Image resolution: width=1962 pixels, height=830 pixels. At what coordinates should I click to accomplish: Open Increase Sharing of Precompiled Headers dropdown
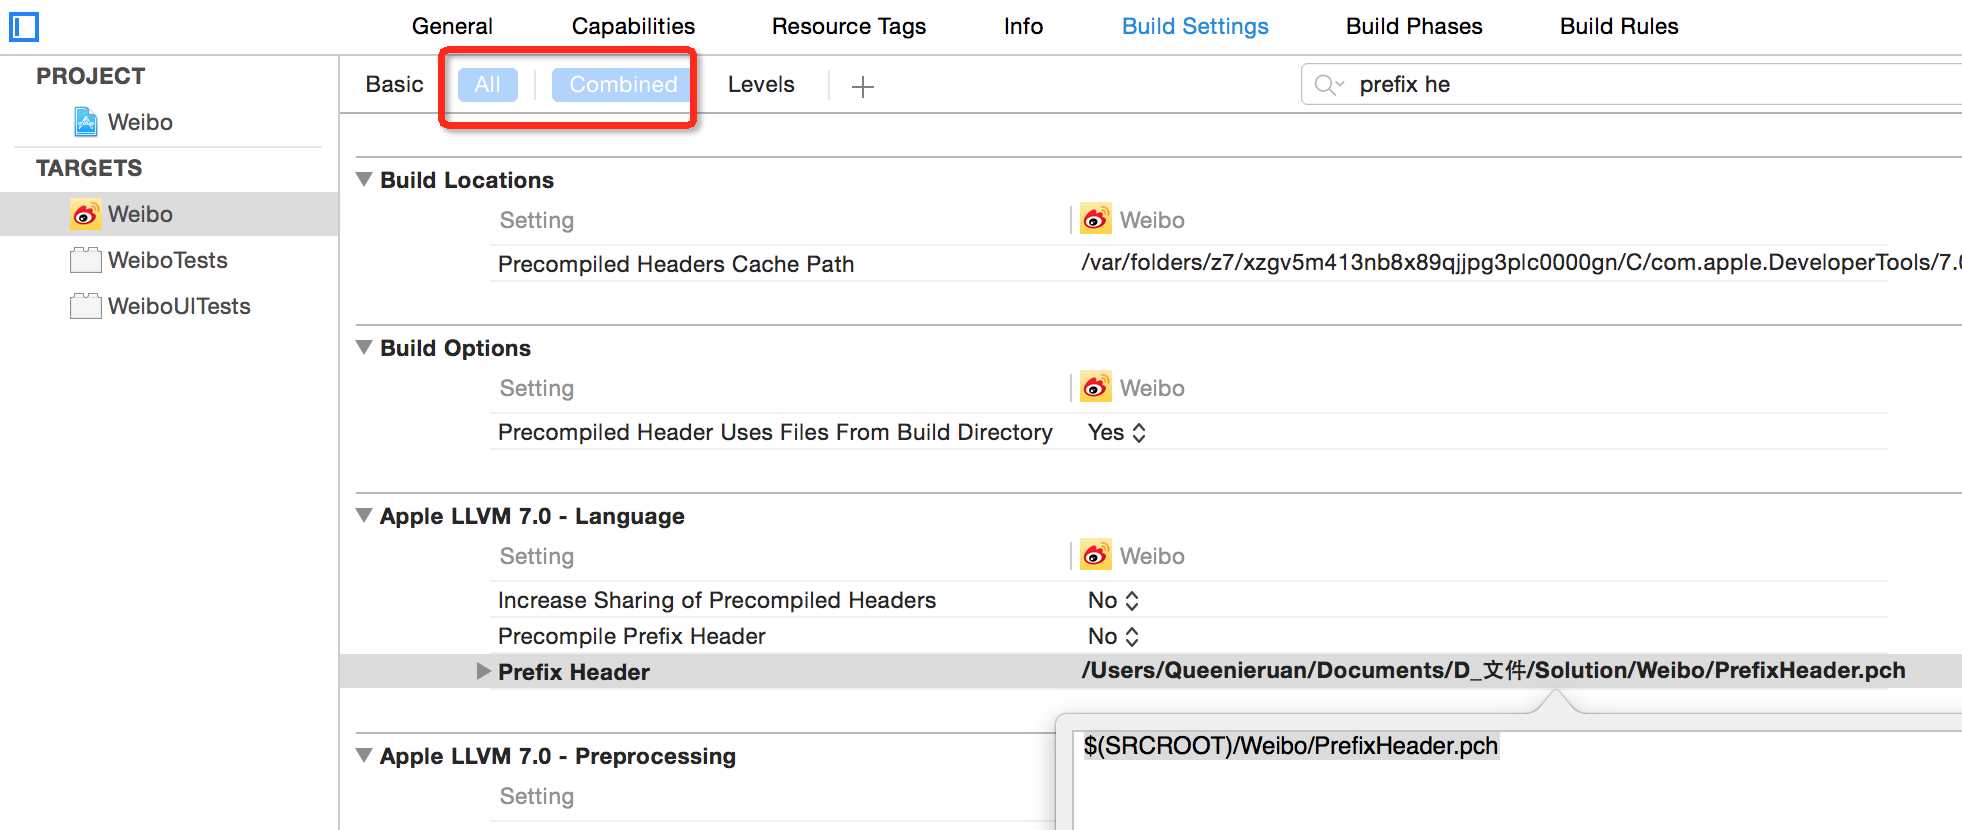click(x=1114, y=601)
